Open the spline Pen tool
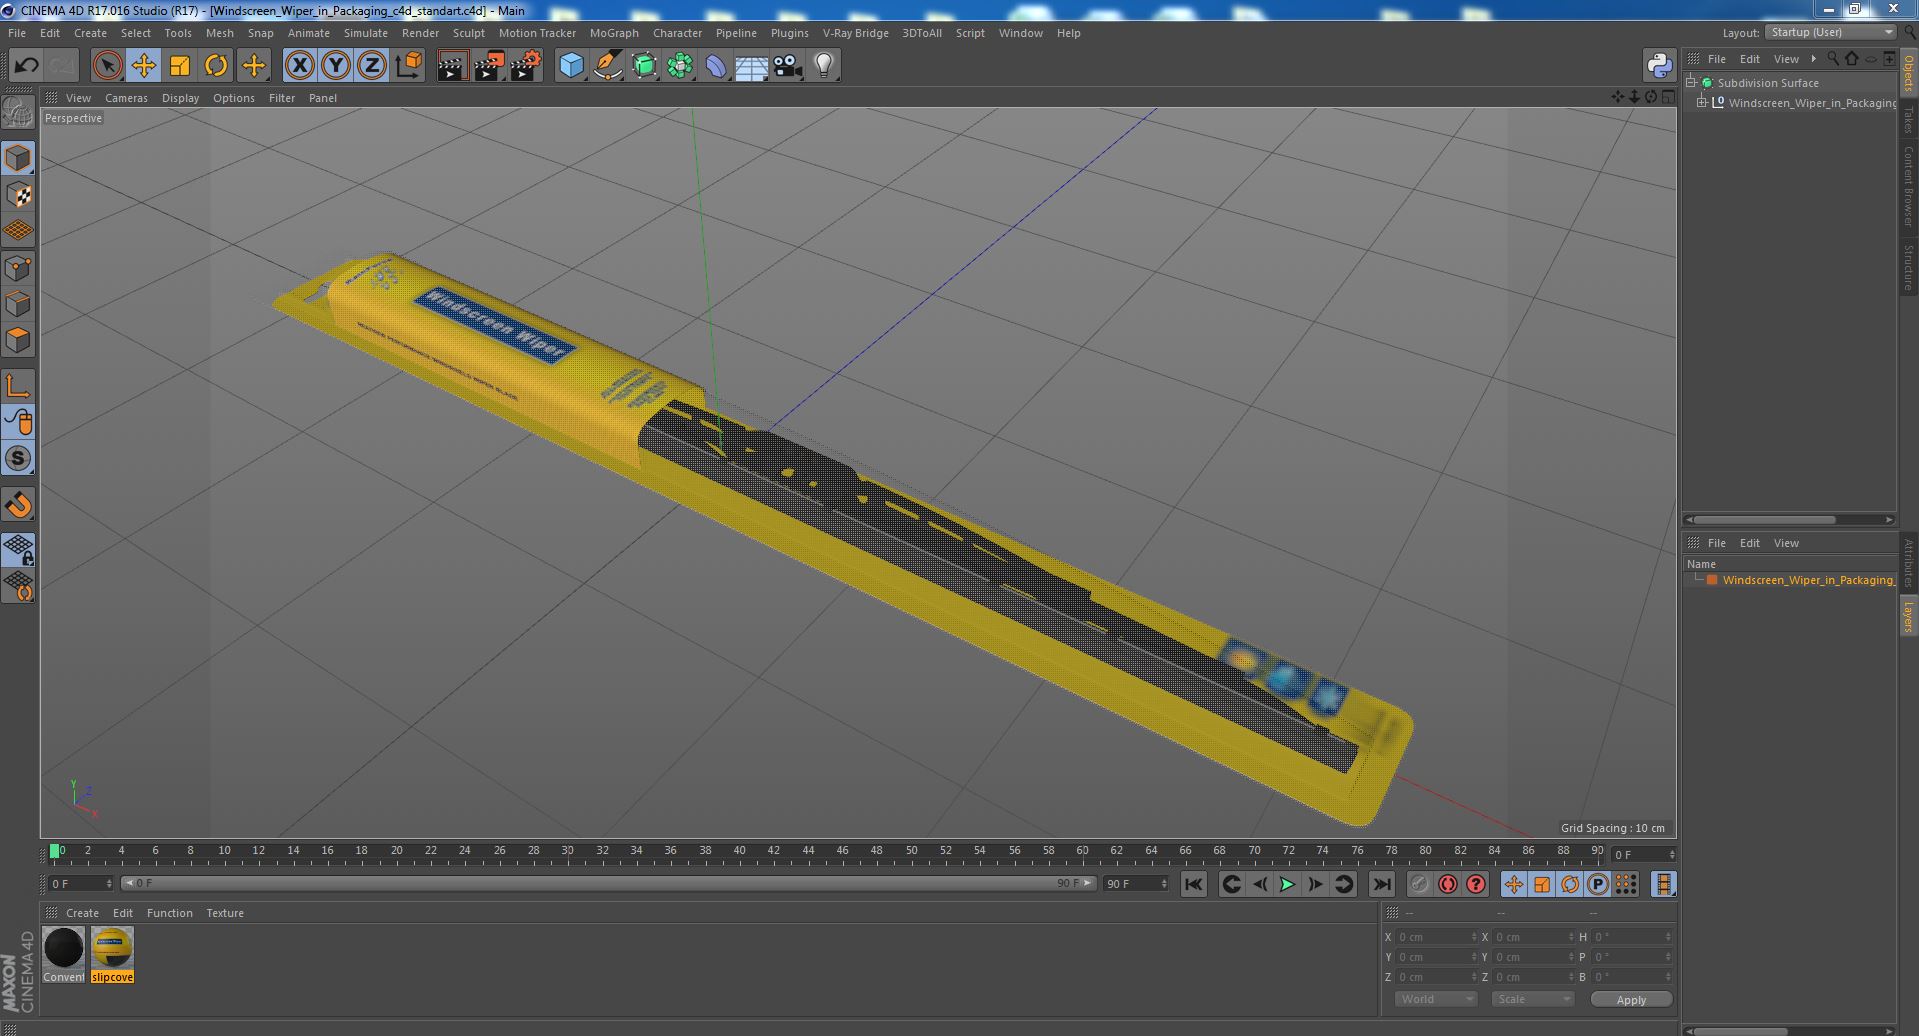1919x1036 pixels. point(607,66)
